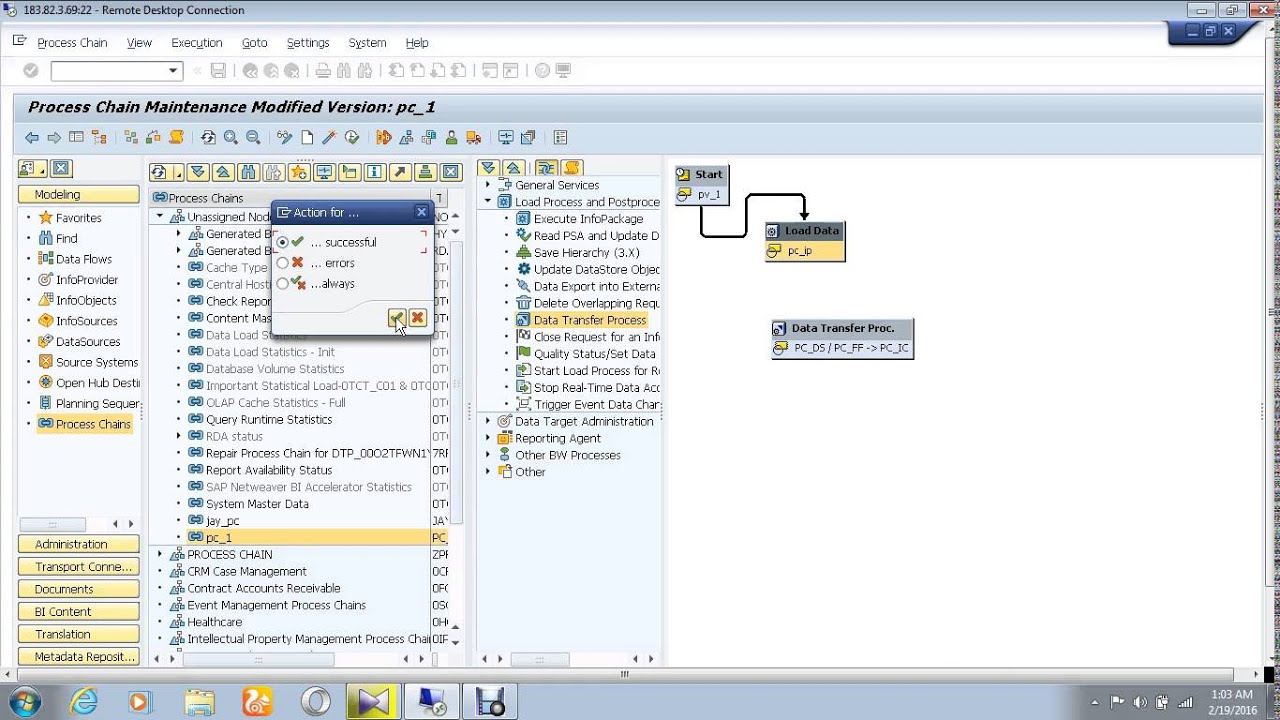Click the magic wand check icon
This screenshot has height=720, width=1280.
point(329,138)
